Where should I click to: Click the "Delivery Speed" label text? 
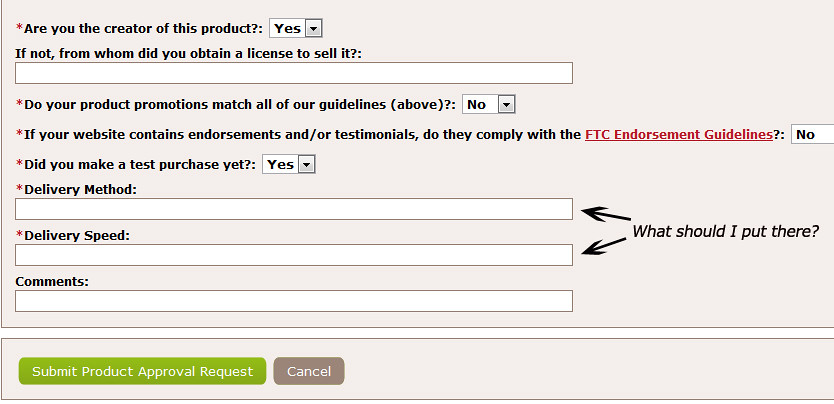coord(76,236)
